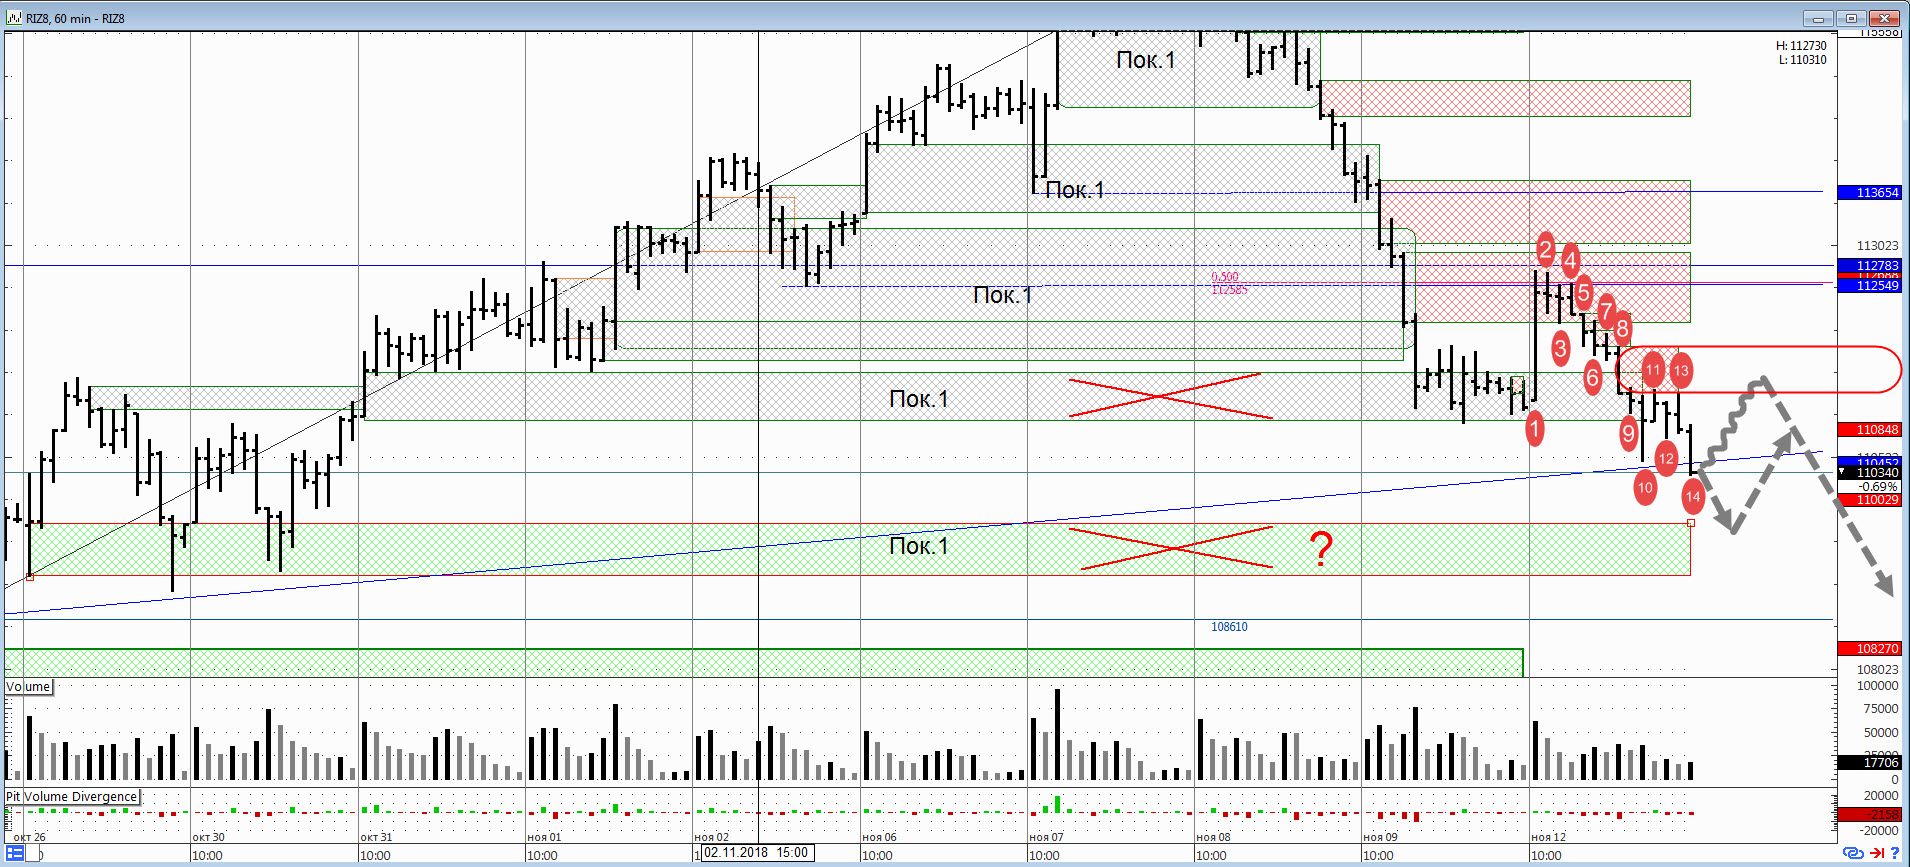The image size is (1910, 867).
Task: Select the red circle marker numbered 10
Action: (x=1645, y=488)
